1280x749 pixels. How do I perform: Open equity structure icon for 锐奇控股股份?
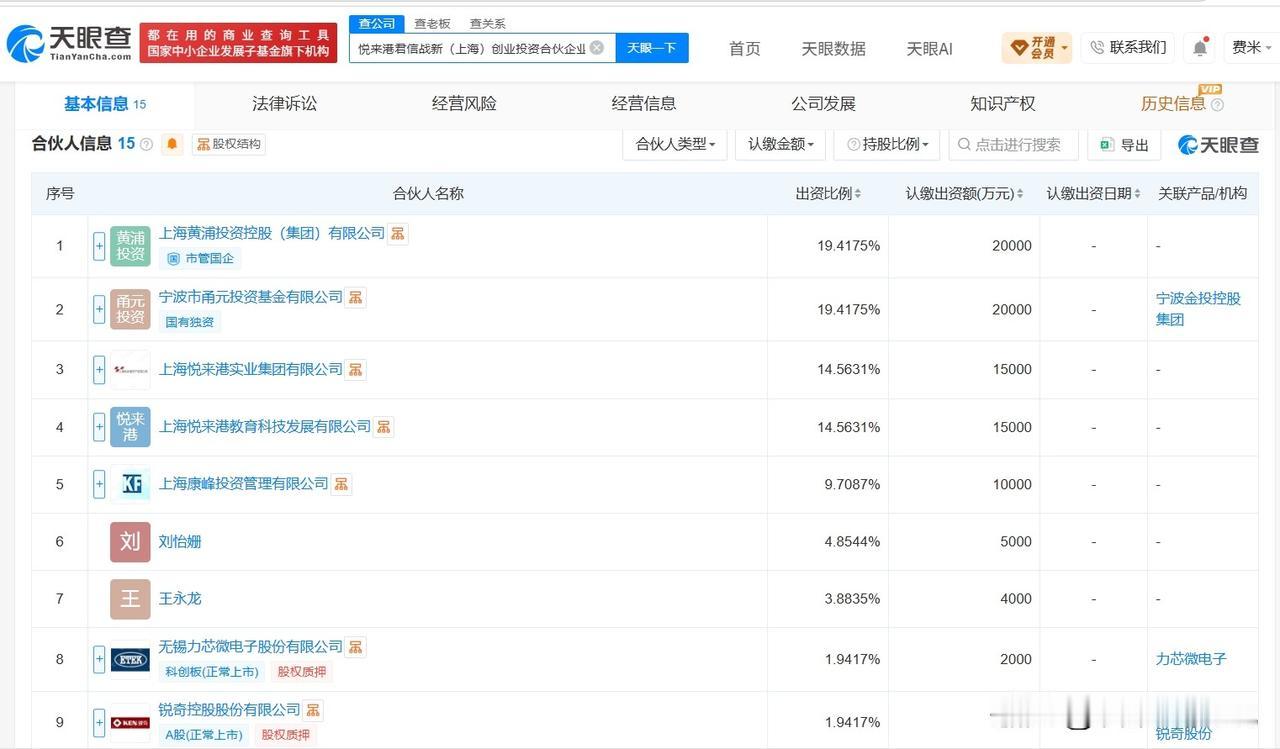click(x=314, y=710)
